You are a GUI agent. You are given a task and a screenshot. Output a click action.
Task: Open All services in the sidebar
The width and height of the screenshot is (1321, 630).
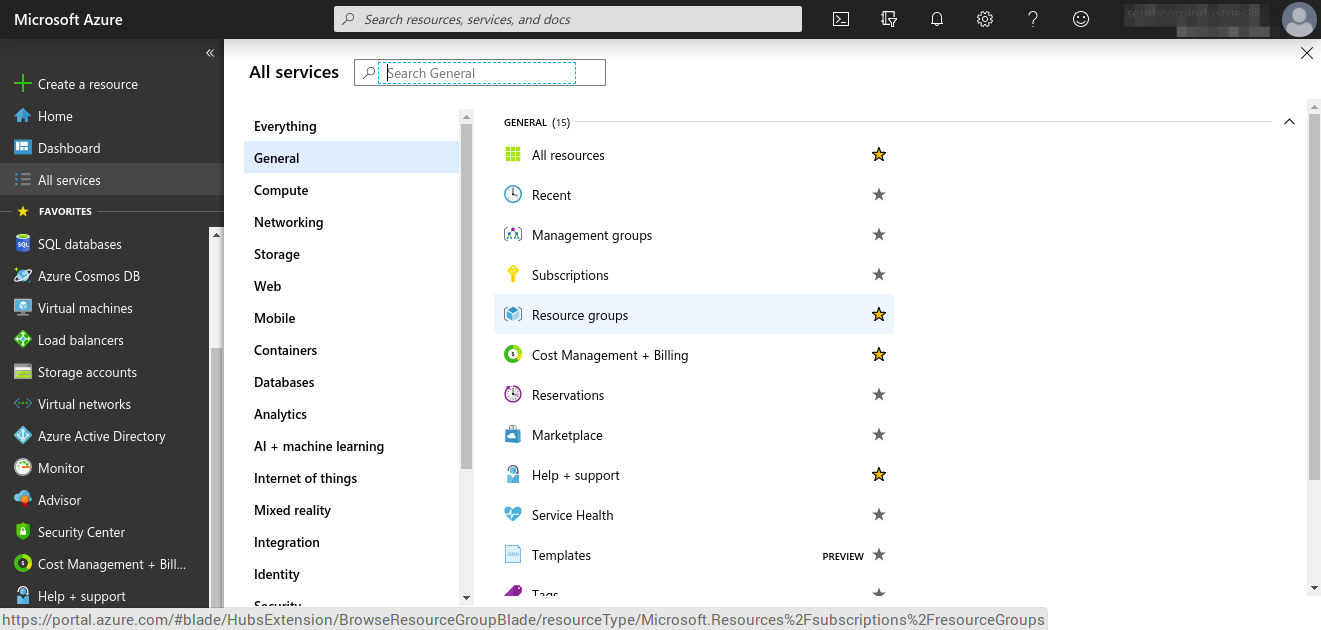[111, 180]
